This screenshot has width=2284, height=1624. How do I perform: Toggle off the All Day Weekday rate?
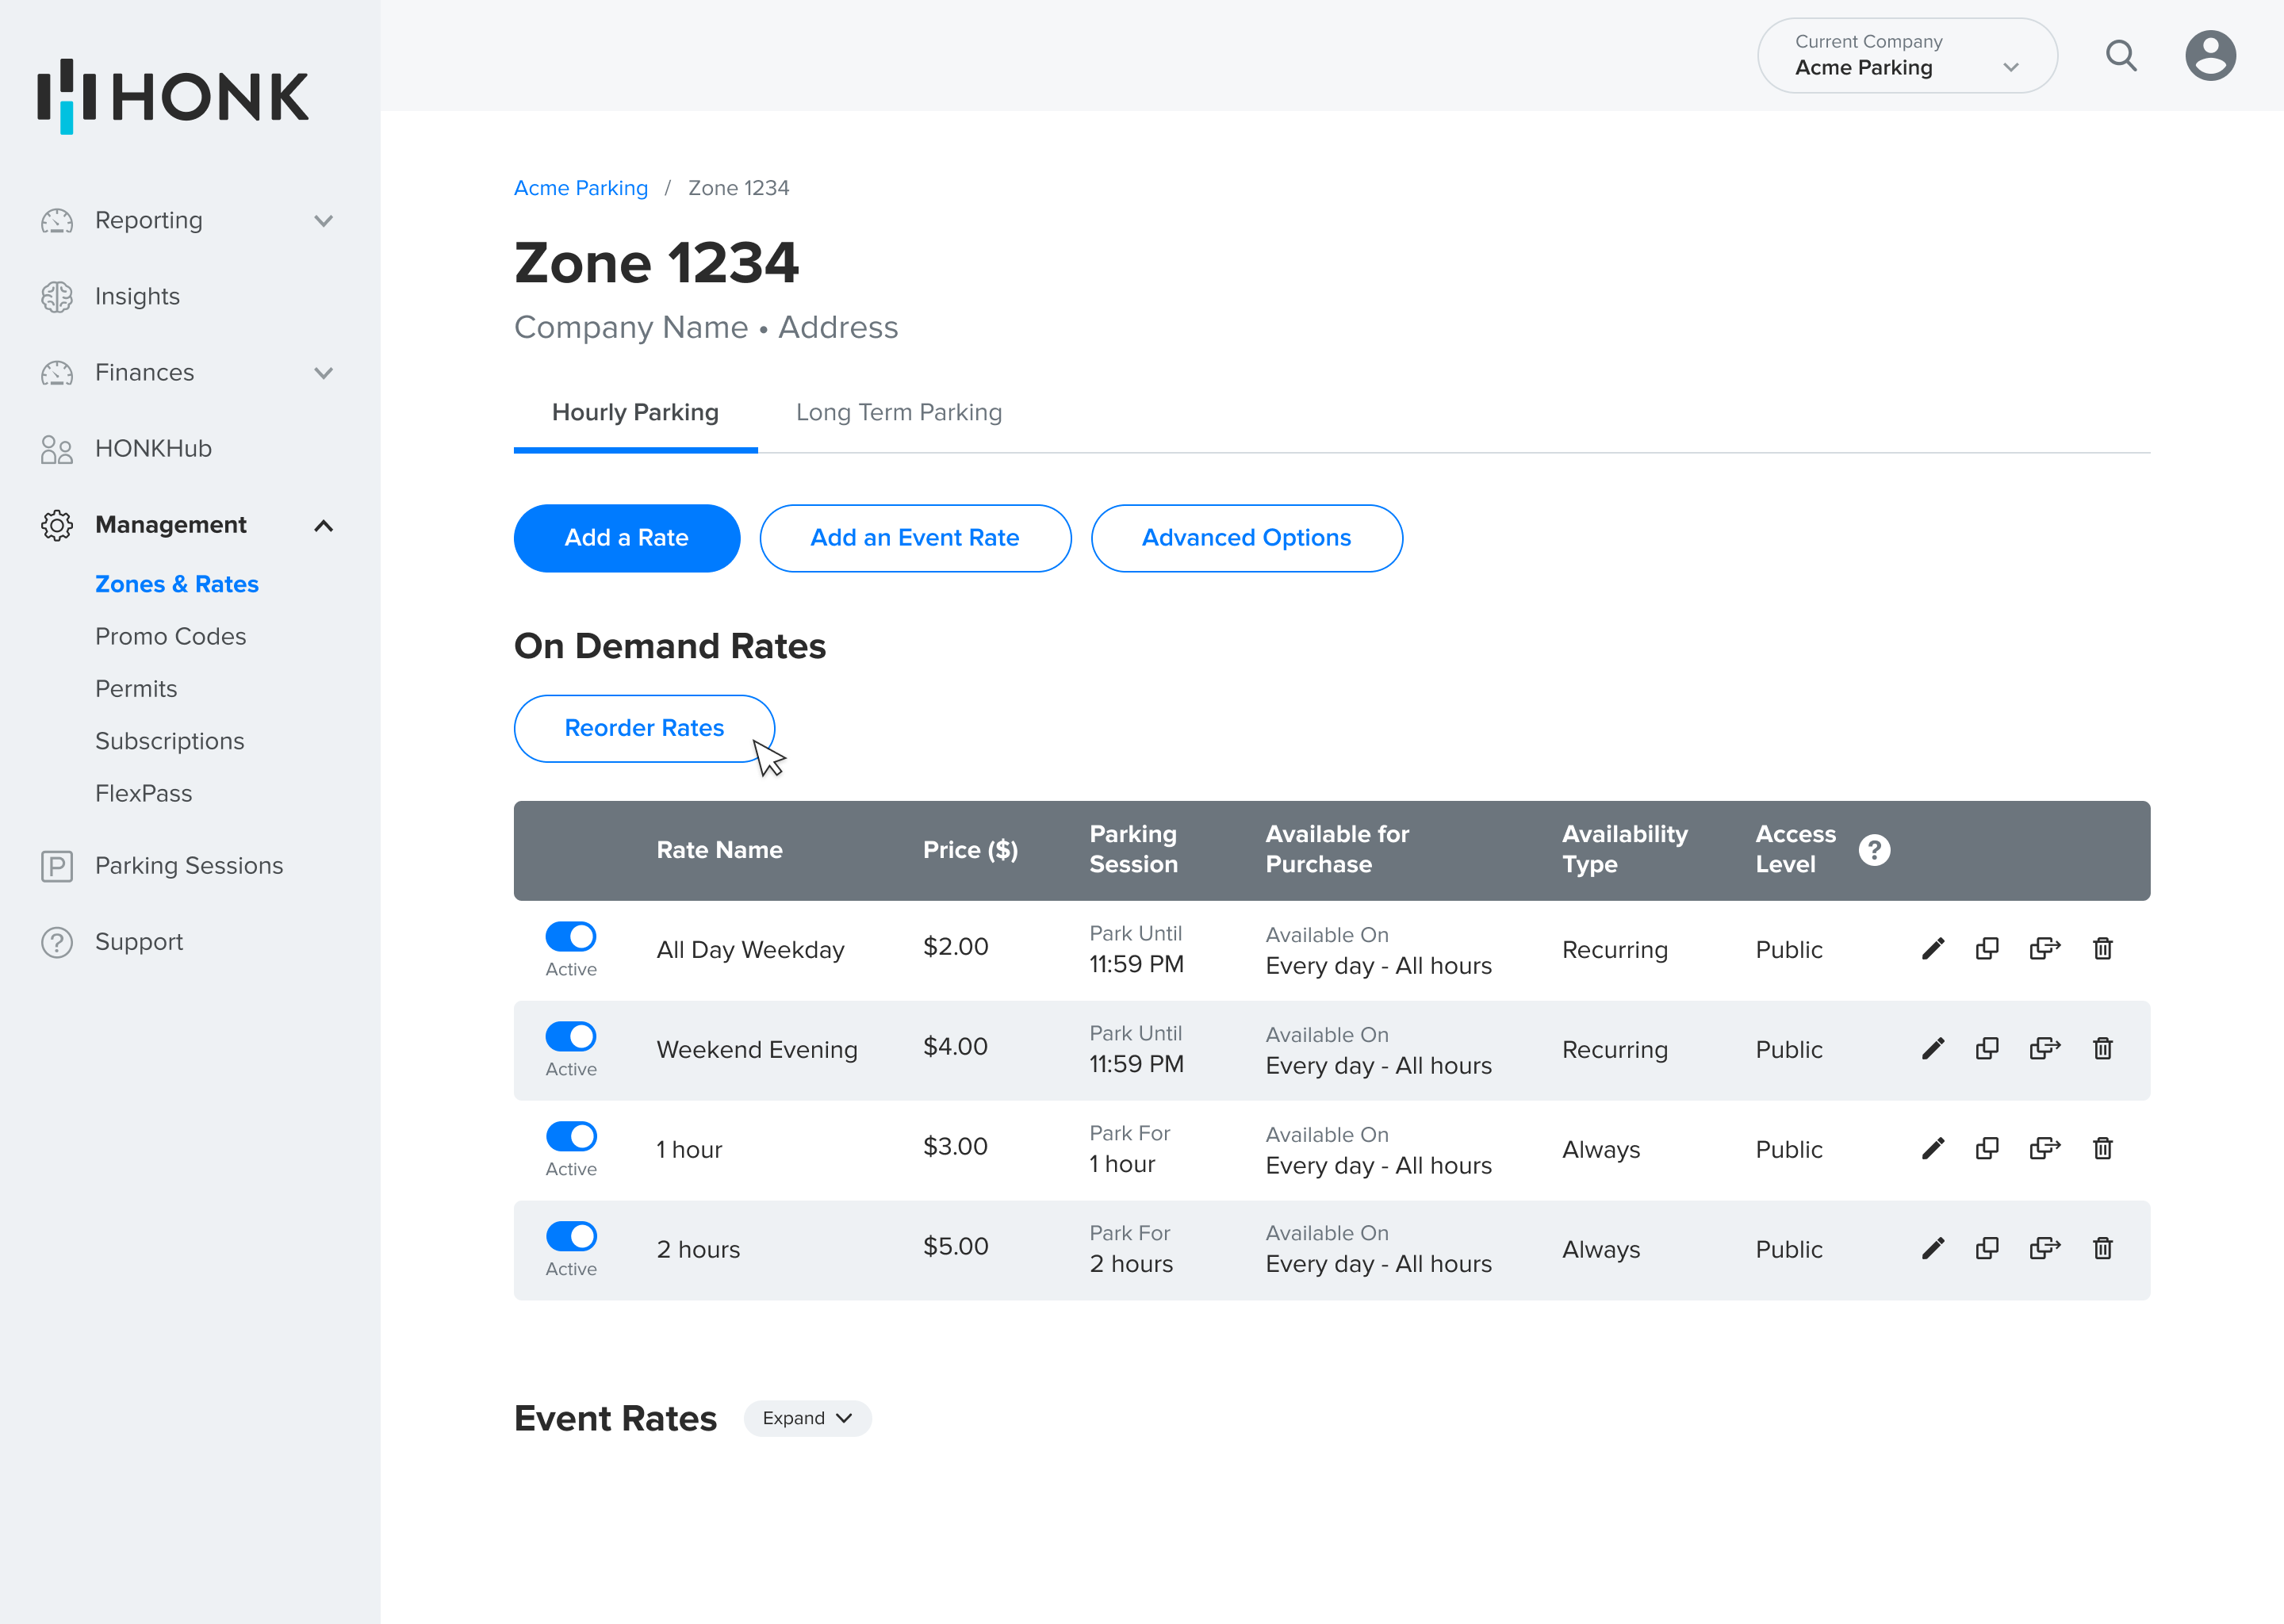tap(571, 937)
